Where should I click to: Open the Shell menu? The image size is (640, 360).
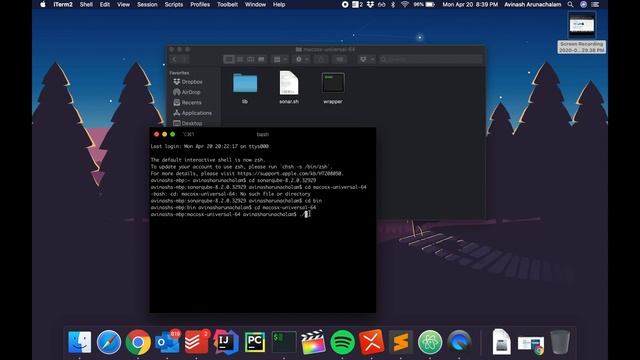[x=86, y=4]
